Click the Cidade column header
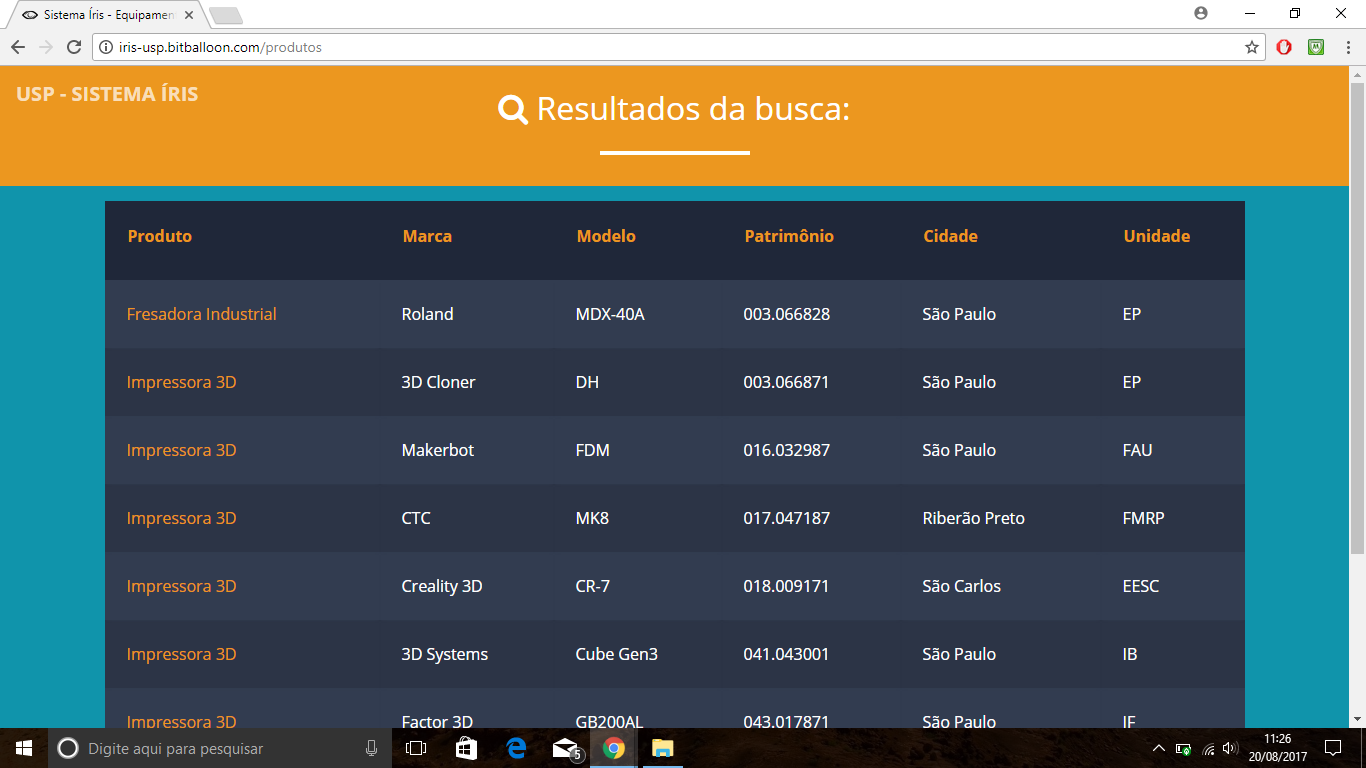The image size is (1366, 768). point(950,236)
